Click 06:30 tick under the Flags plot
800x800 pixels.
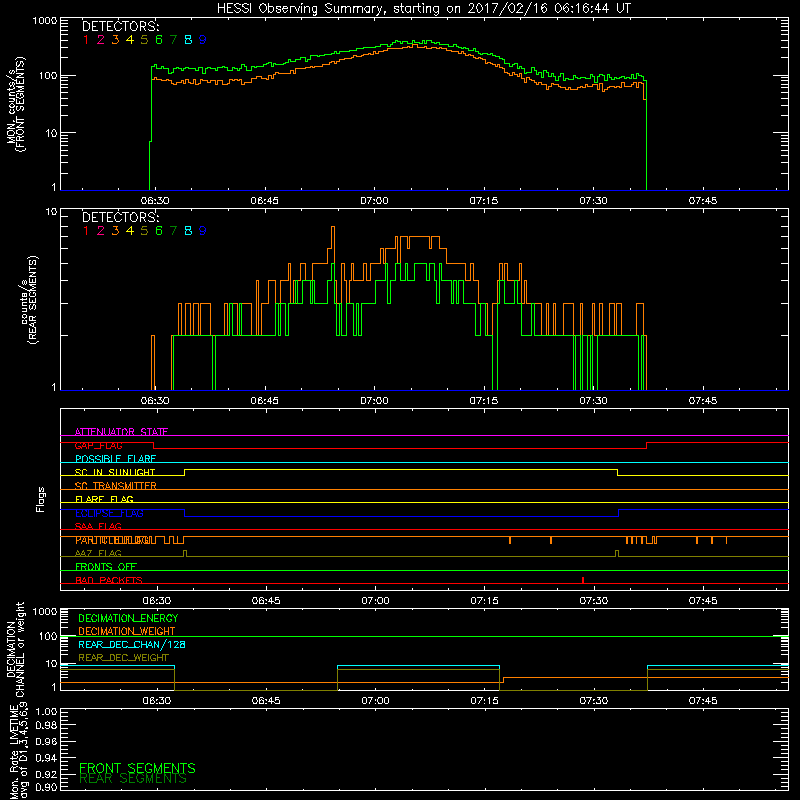coord(156,601)
